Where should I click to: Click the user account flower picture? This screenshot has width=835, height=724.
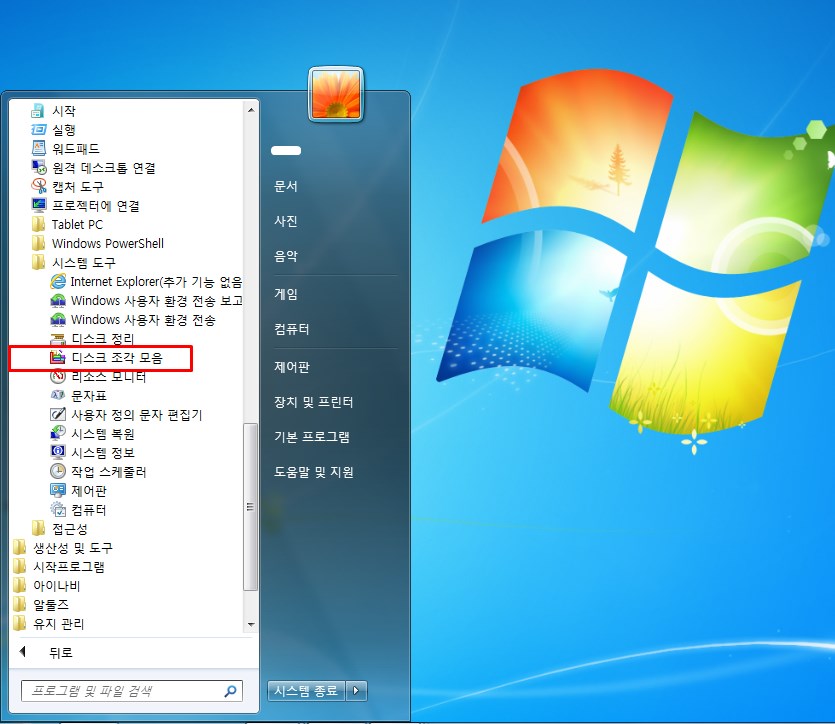336,95
